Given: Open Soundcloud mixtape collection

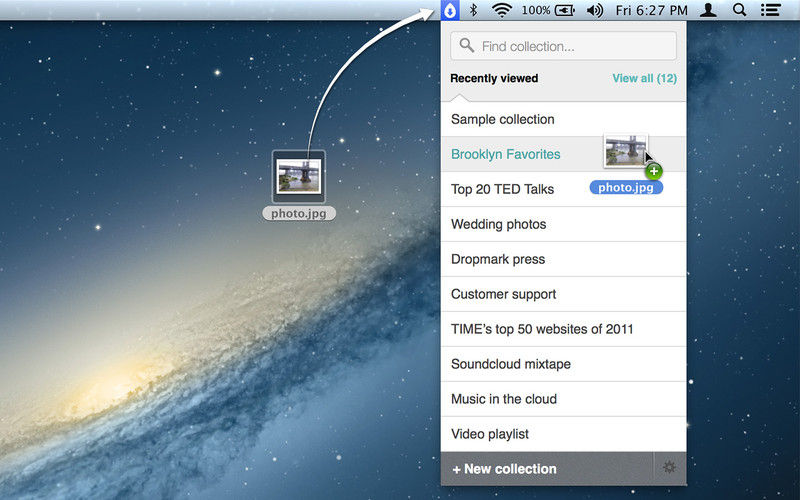Looking at the screenshot, I should (563, 364).
